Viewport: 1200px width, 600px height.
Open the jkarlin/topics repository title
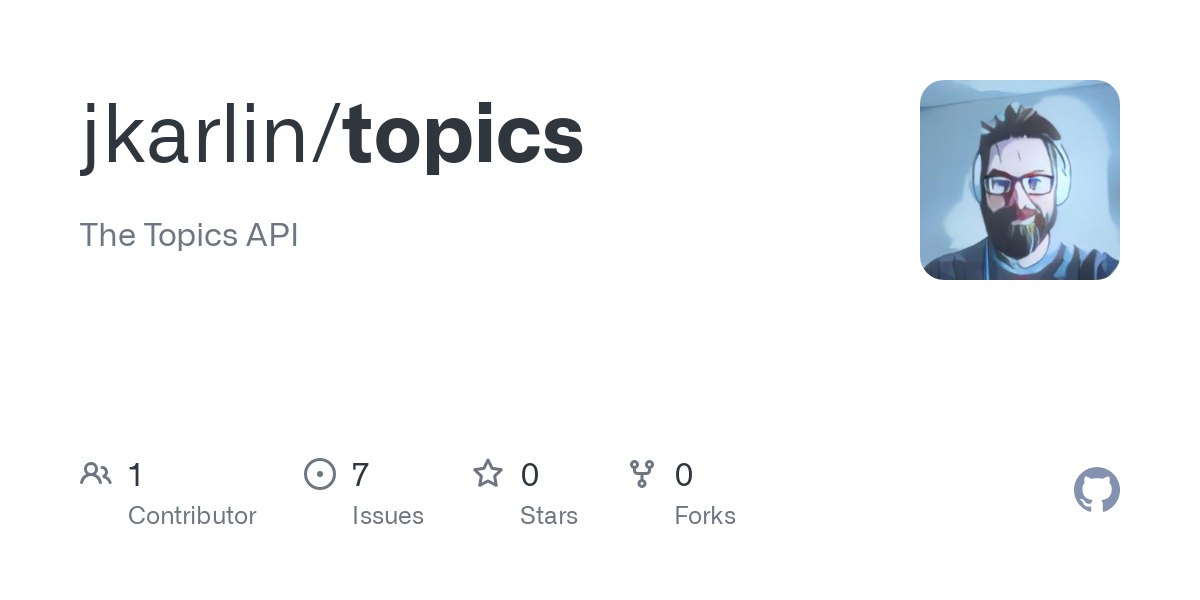tap(332, 137)
